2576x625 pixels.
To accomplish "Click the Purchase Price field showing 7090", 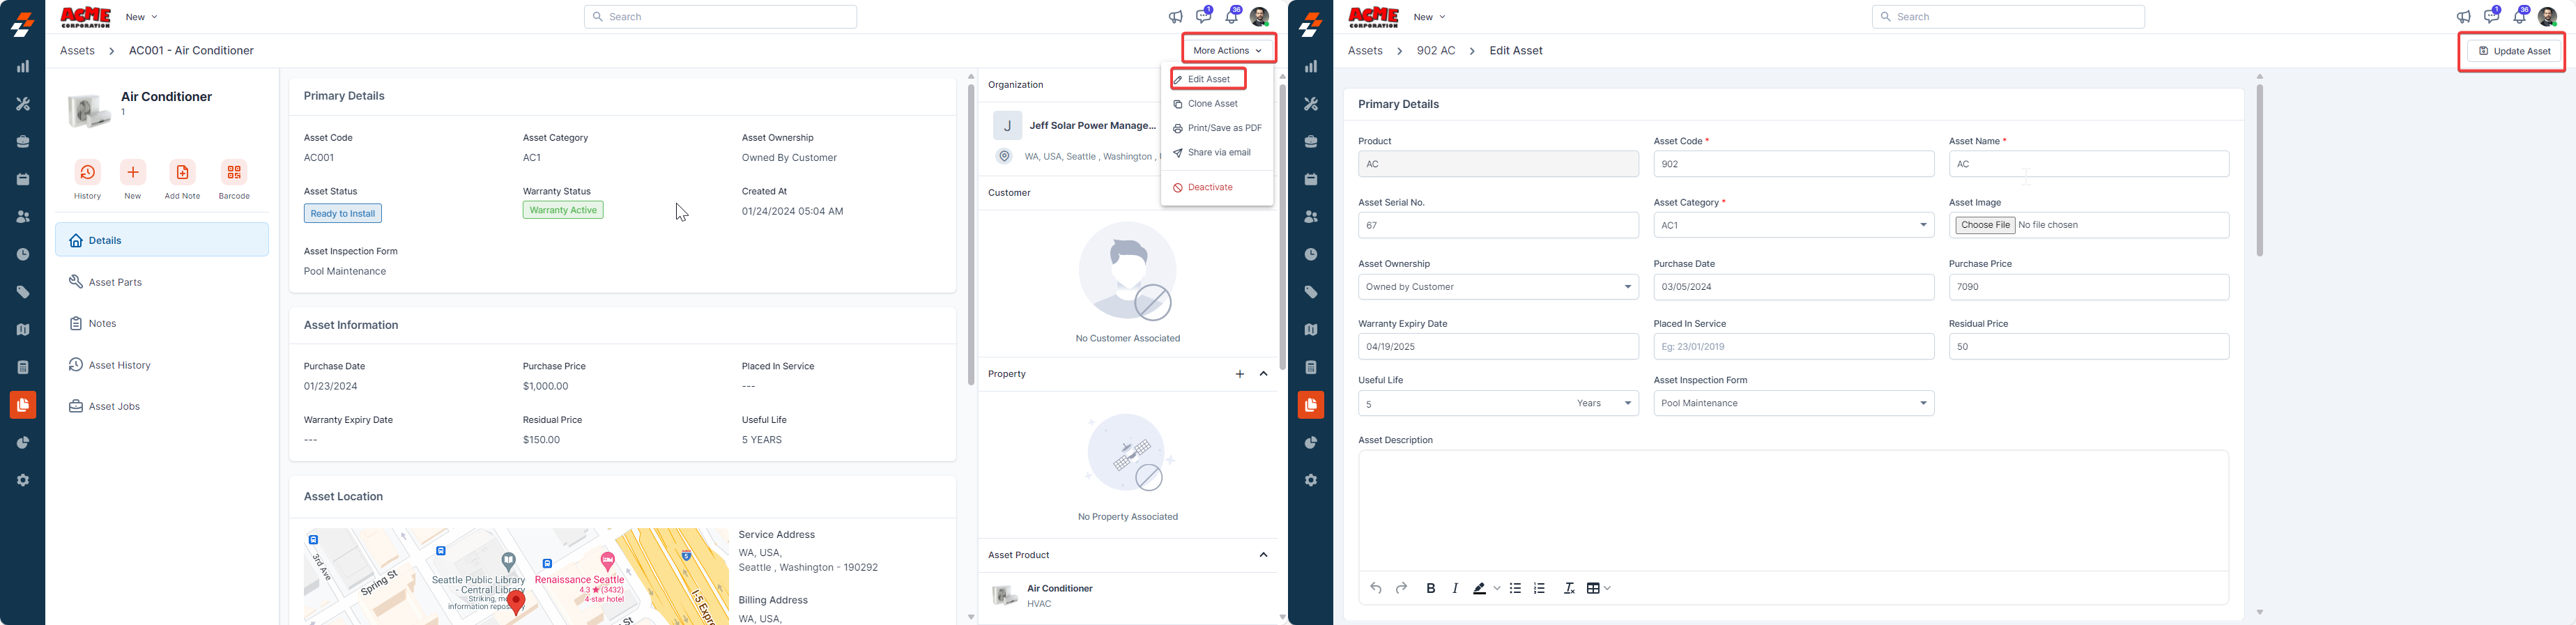I will point(2088,287).
